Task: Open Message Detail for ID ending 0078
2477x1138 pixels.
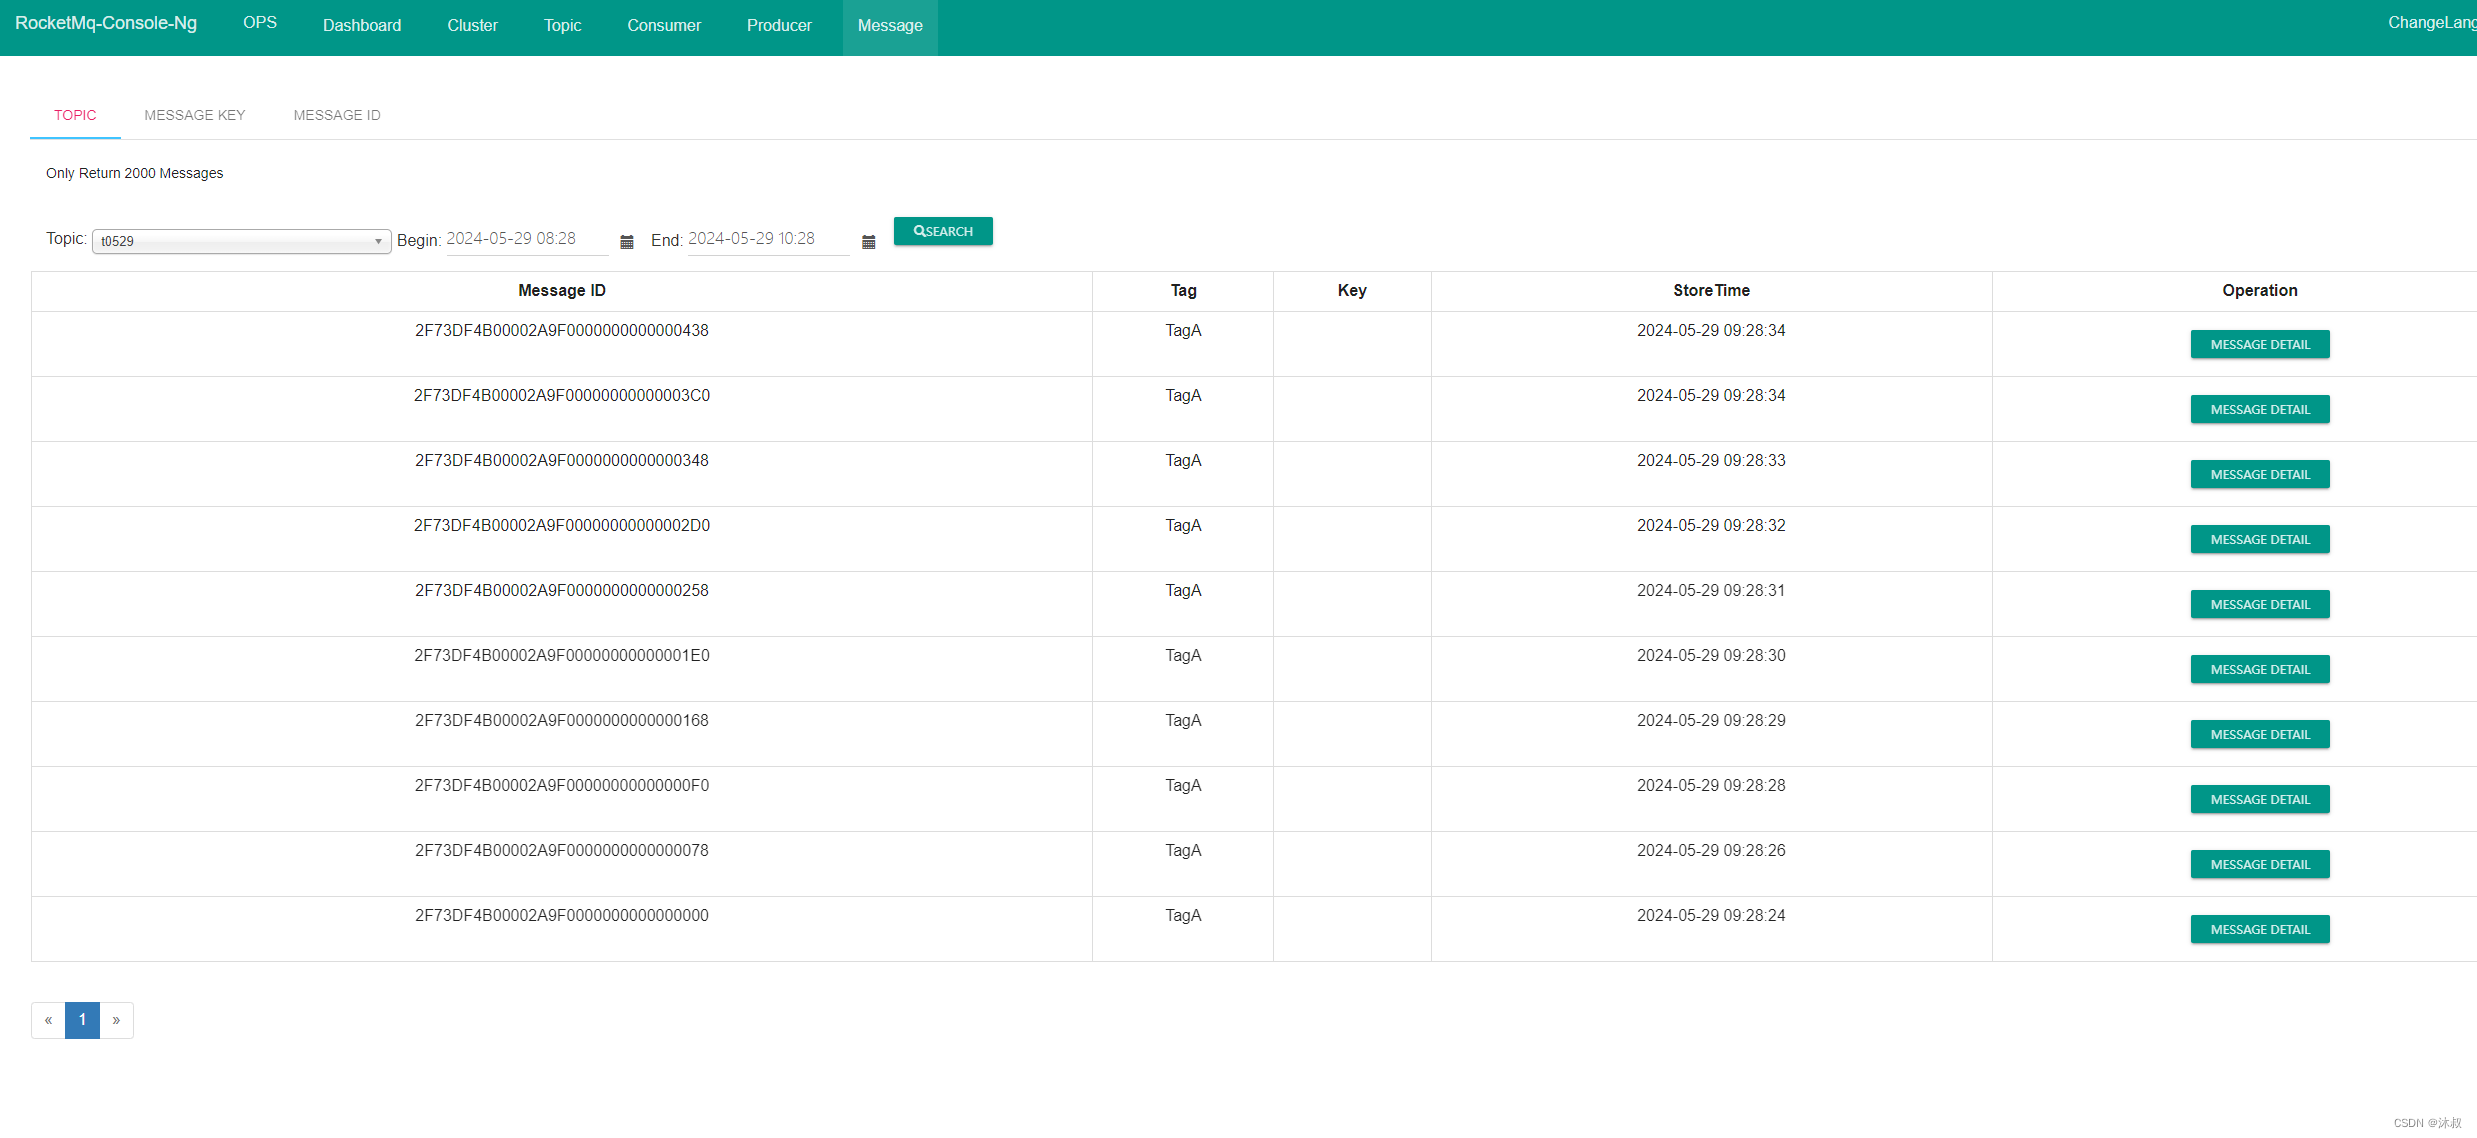Action: point(2260,864)
